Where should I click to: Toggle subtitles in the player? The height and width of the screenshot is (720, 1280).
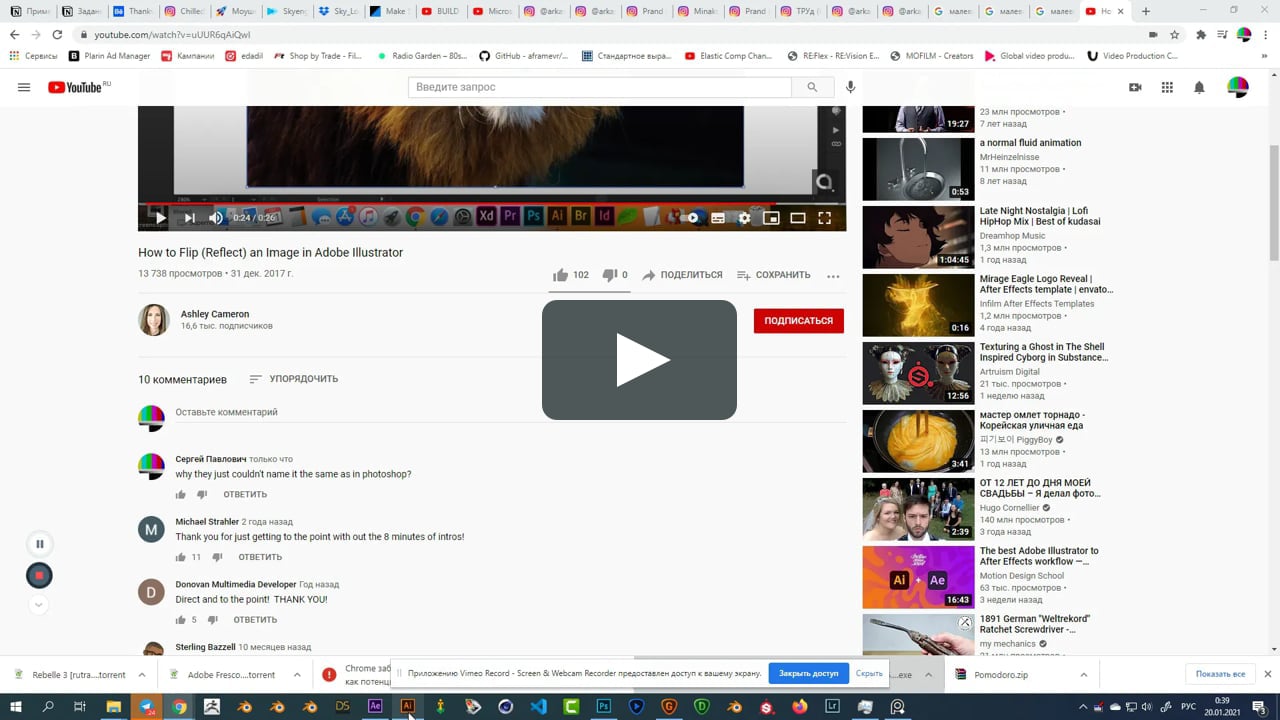point(718,217)
